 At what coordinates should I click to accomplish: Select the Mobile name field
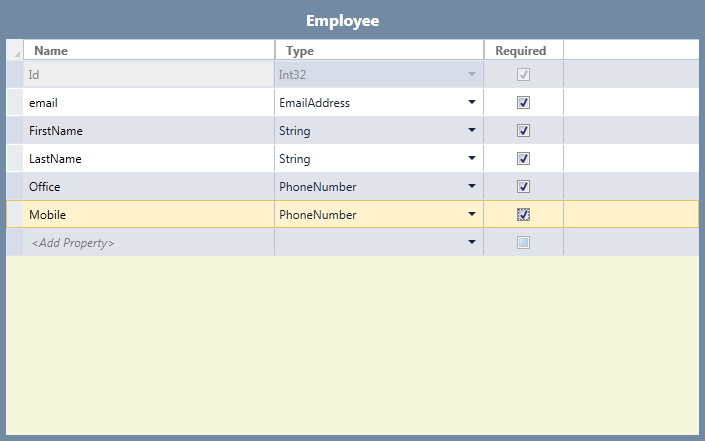(148, 214)
